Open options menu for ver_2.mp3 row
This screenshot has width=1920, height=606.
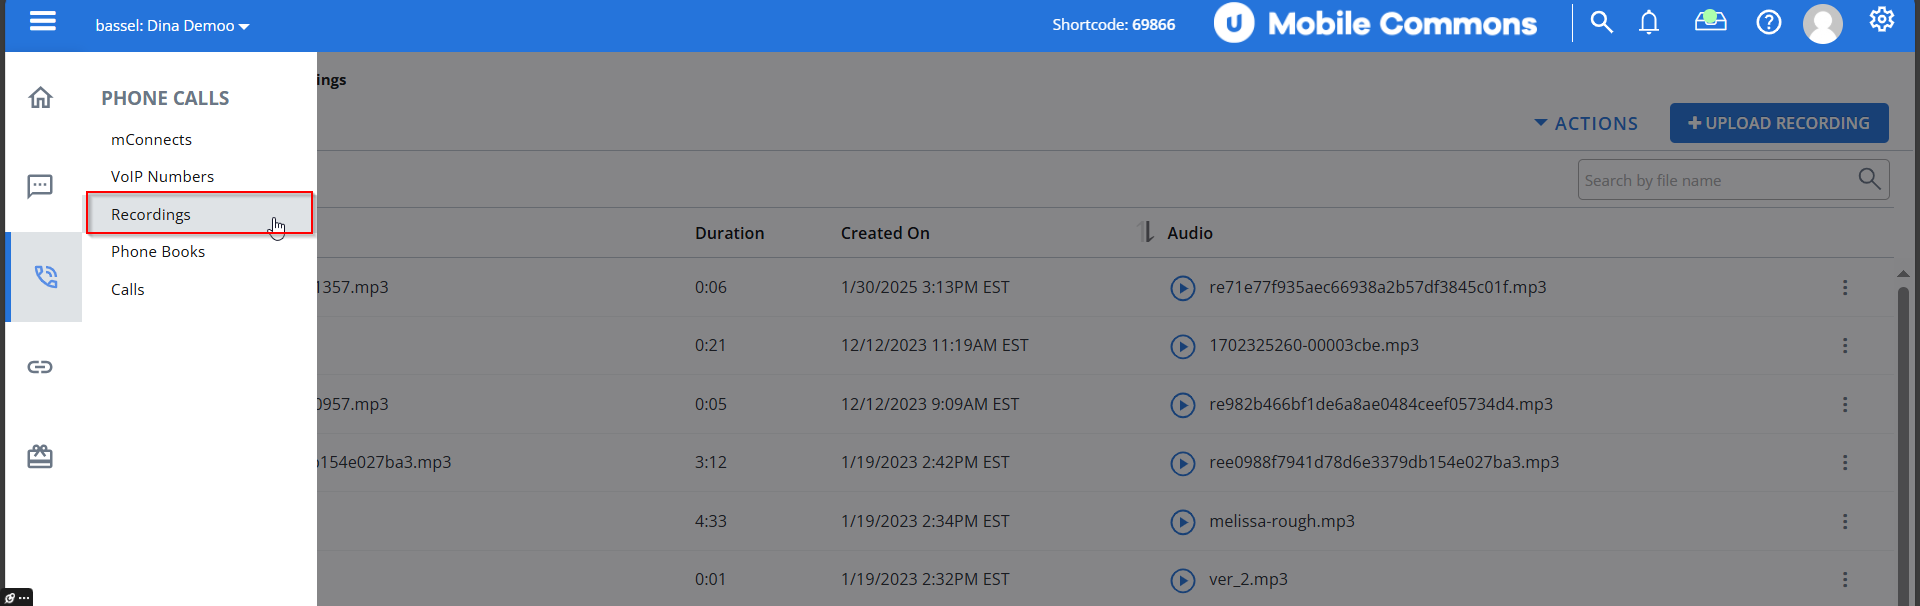click(1845, 580)
